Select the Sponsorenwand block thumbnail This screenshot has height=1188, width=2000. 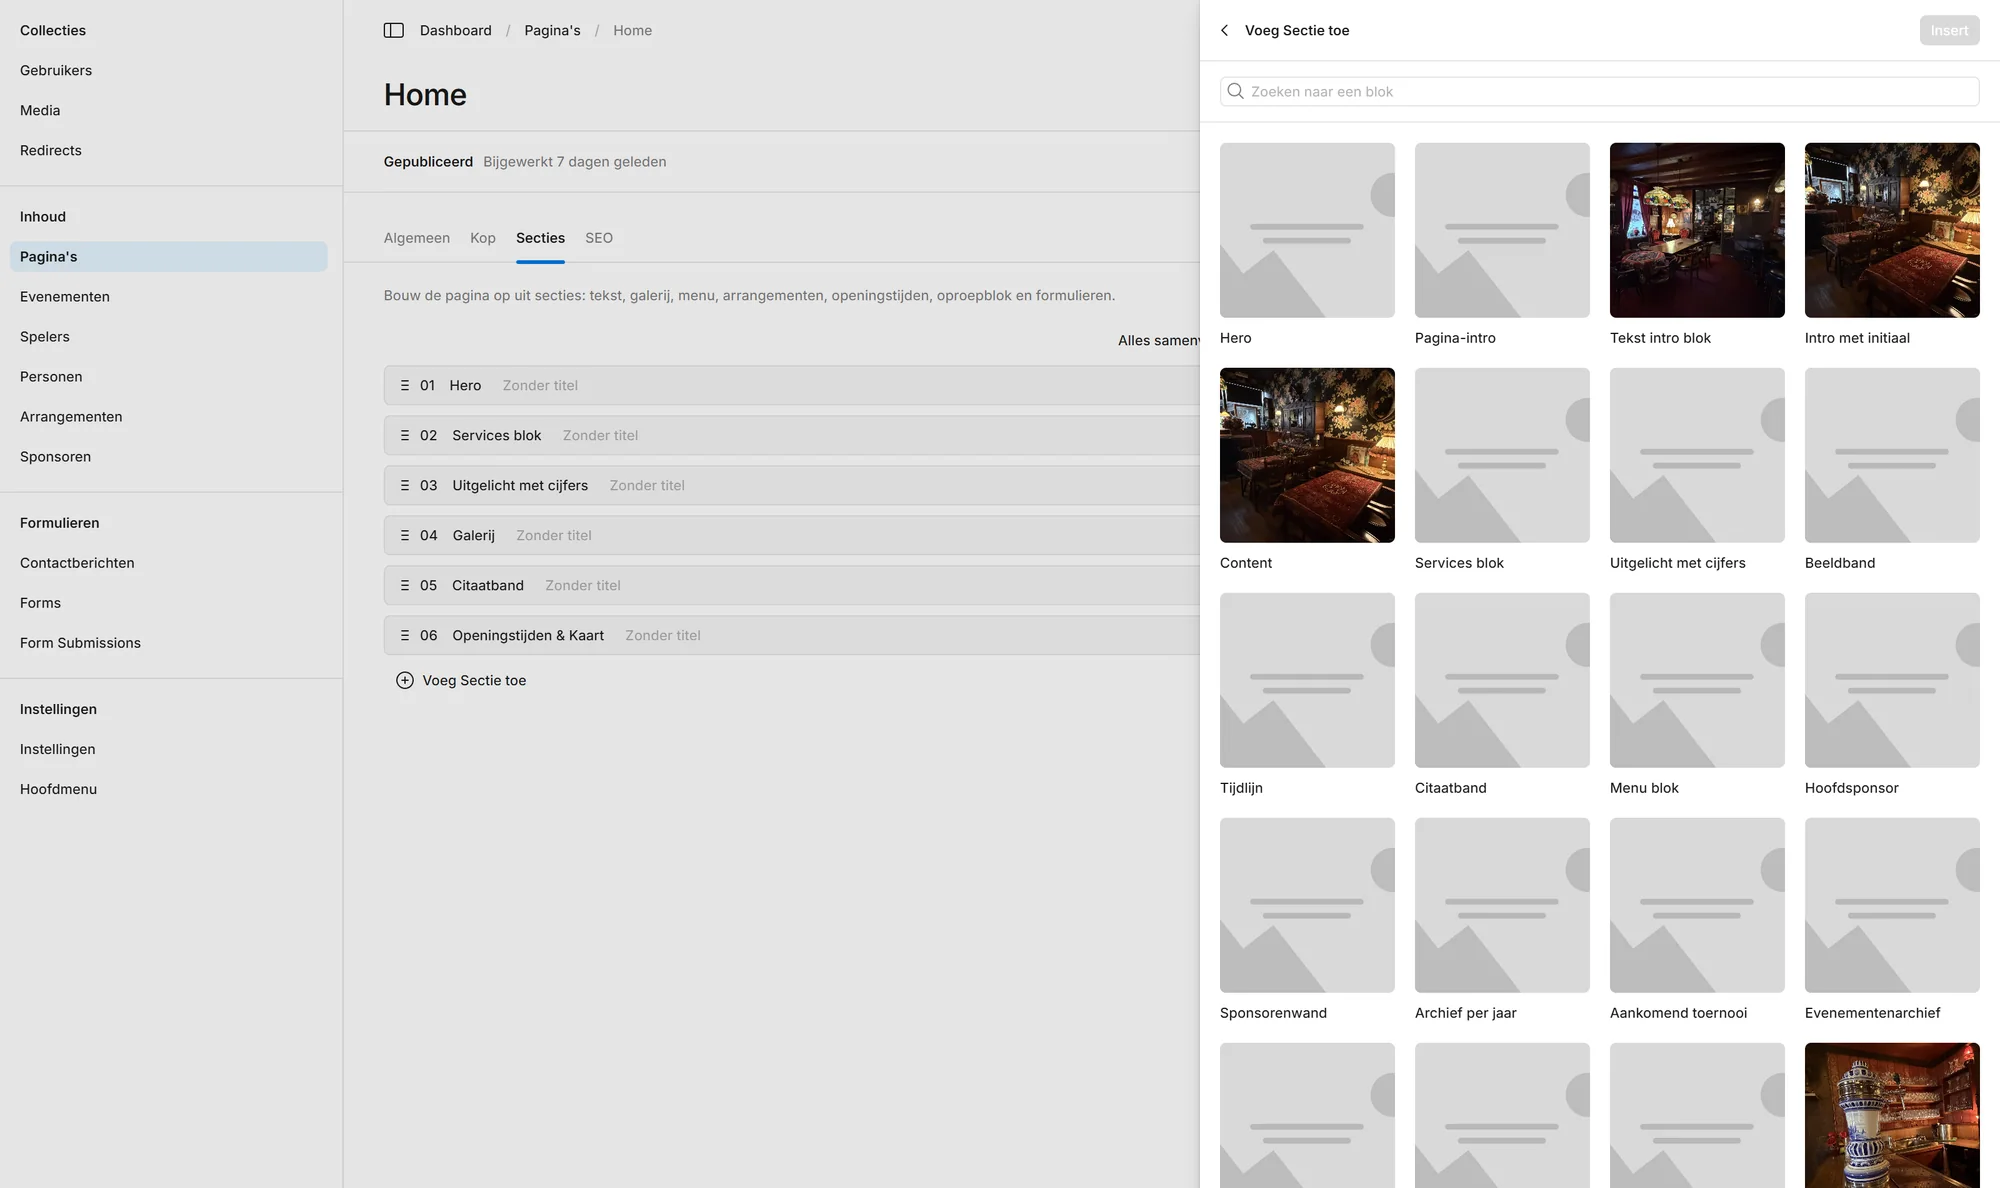tap(1307, 905)
